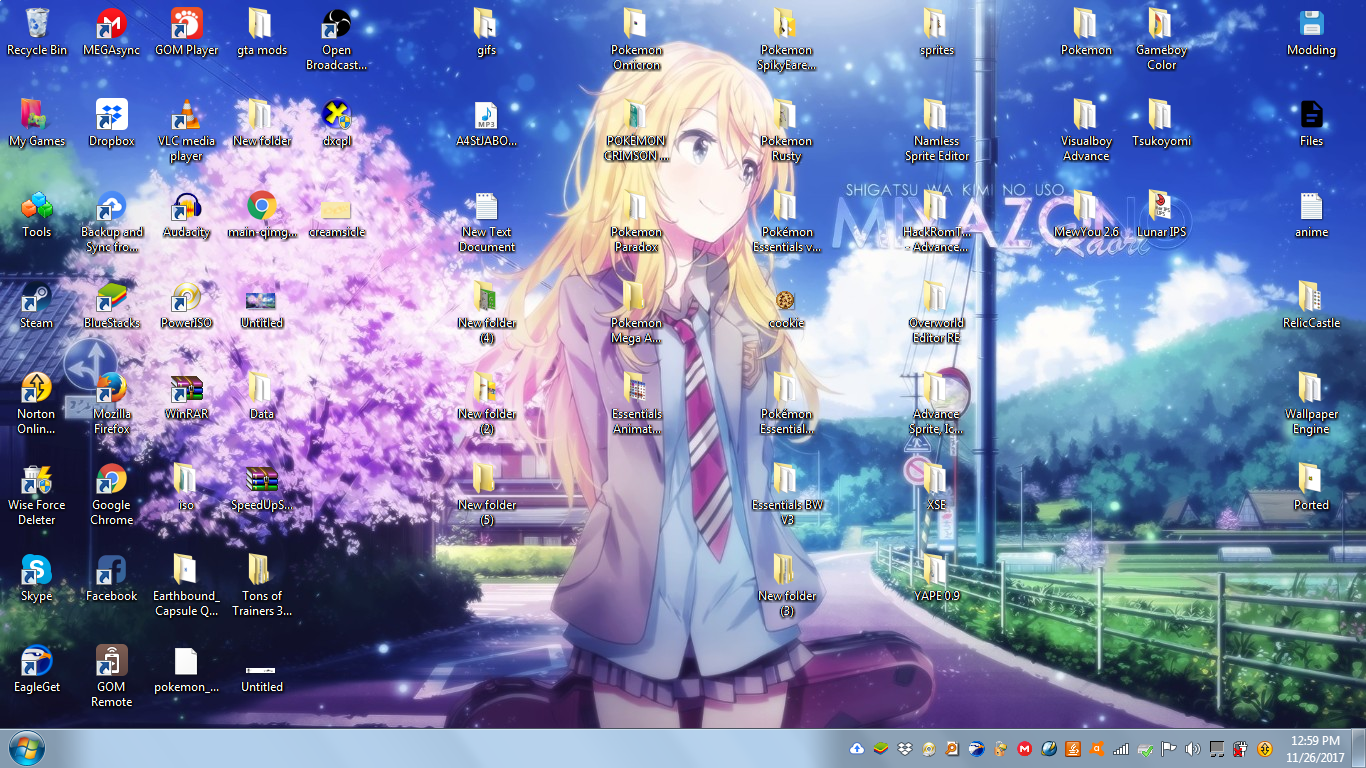Open the volume control in system tray

click(x=1192, y=748)
